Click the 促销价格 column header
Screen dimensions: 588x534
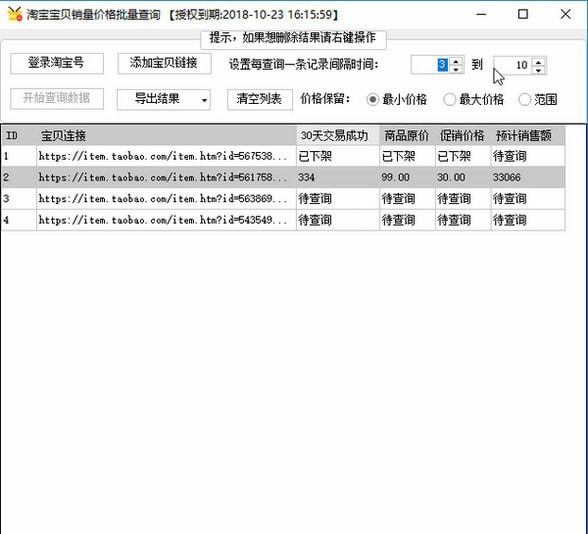(463, 135)
